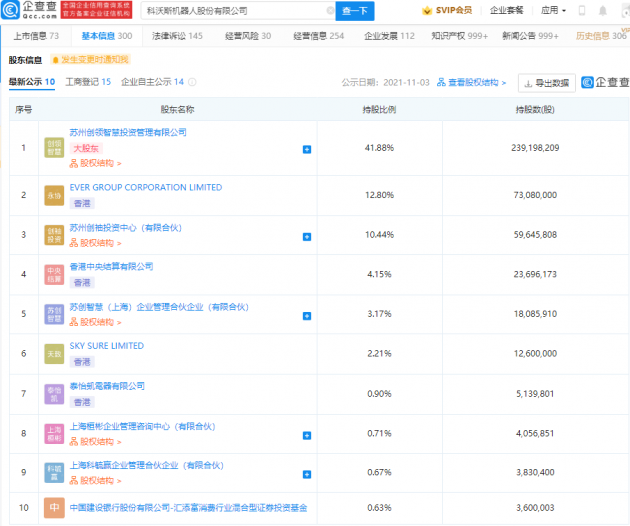Open 股权结构 under 上海科毓赢企业管理
The width and height of the screenshot is (630, 526).
95,481
